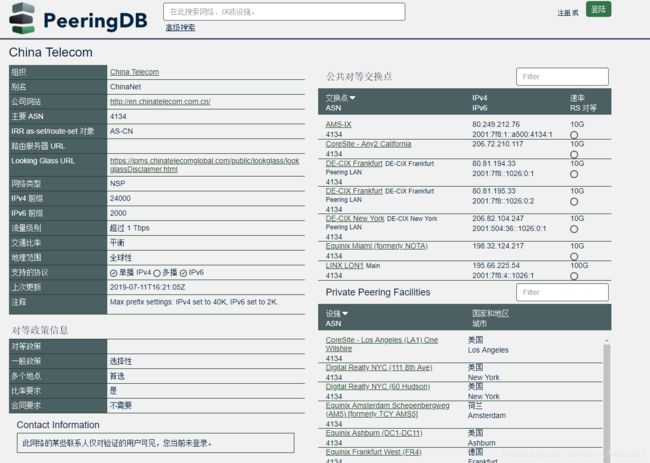This screenshot has height=463, width=650.
Task: Click the green login button
Action: coord(598,9)
